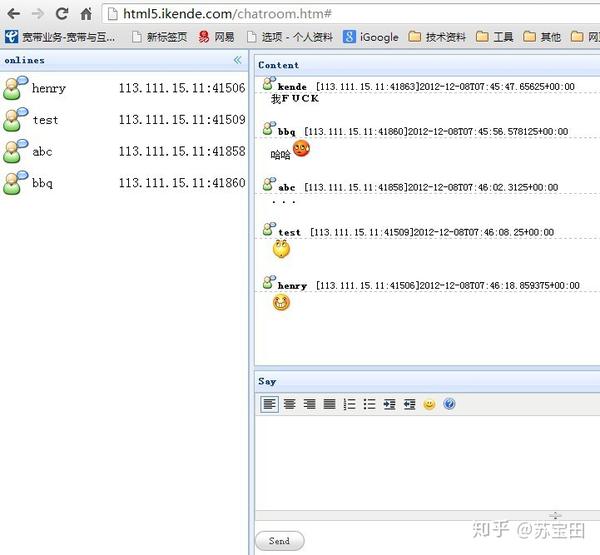The image size is (600, 555).
Task: Open the 技术资料 bookmarks folder
Action: tap(437, 37)
